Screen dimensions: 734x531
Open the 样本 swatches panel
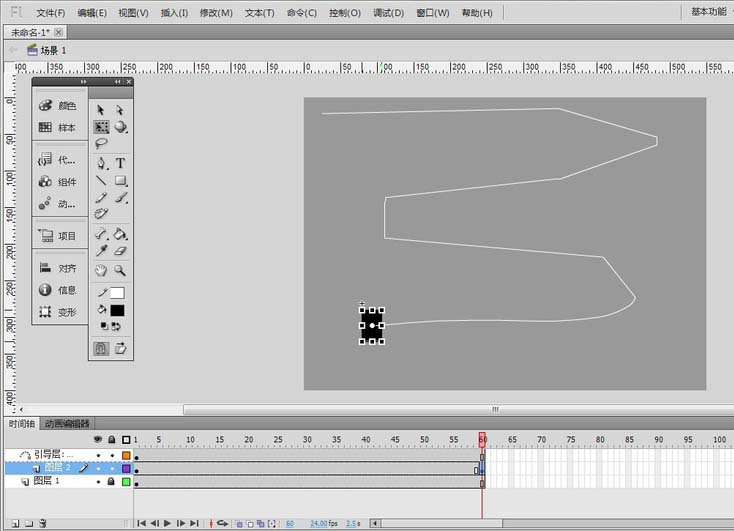[58, 127]
